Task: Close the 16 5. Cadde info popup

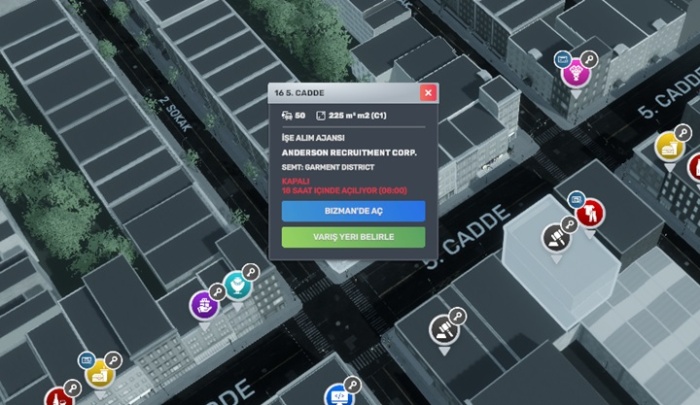Action: click(428, 93)
